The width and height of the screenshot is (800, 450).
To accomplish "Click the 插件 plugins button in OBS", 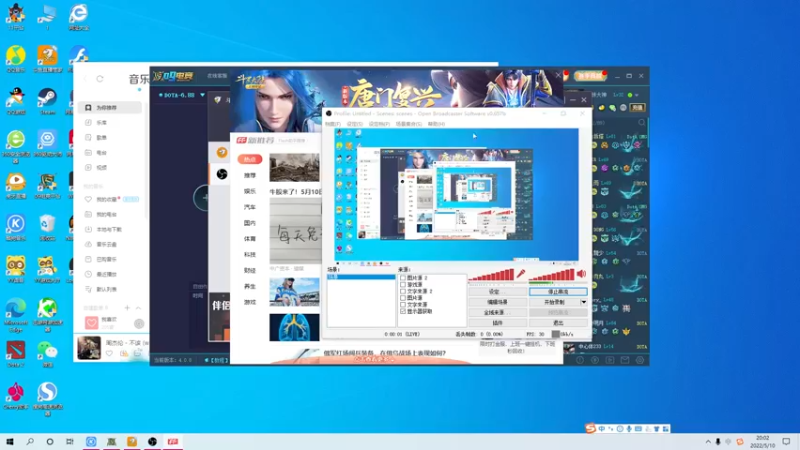I will [x=497, y=323].
